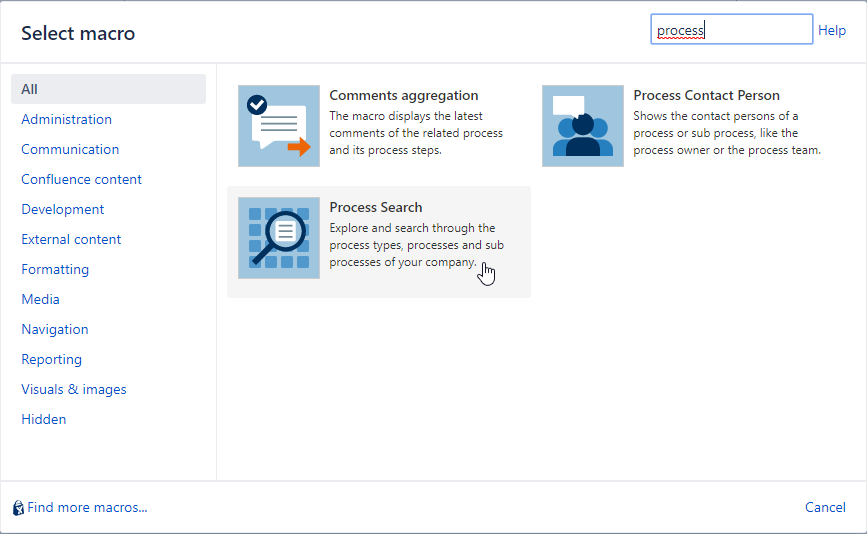Open the Visuals & images category

pyautogui.click(x=74, y=389)
